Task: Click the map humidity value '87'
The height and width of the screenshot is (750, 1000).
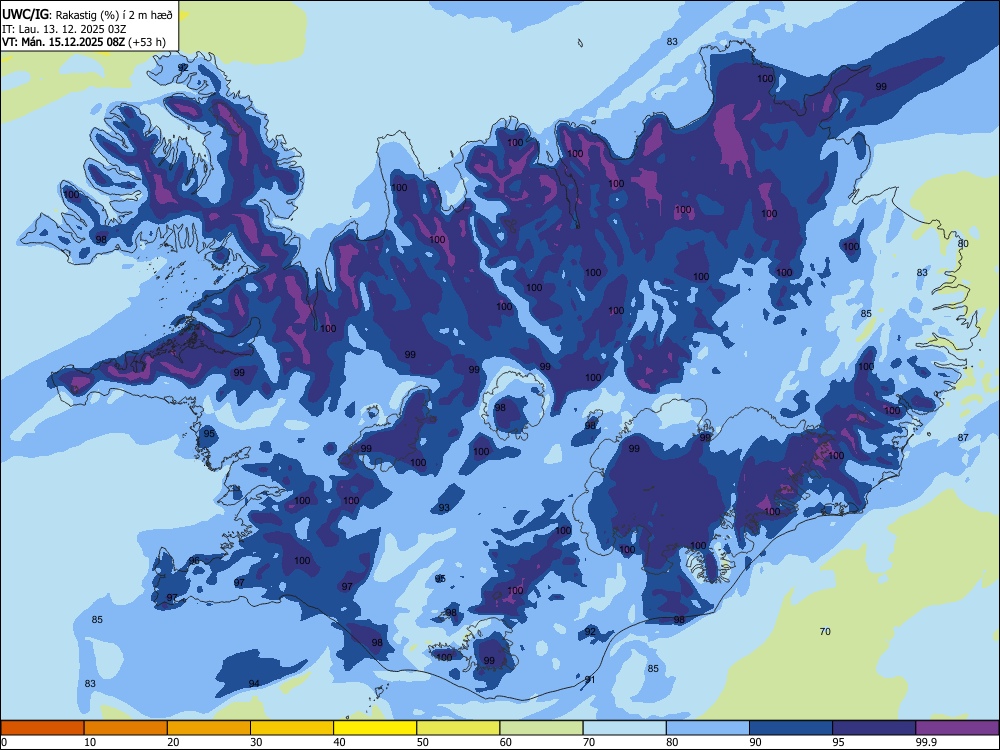Action: pos(963,438)
